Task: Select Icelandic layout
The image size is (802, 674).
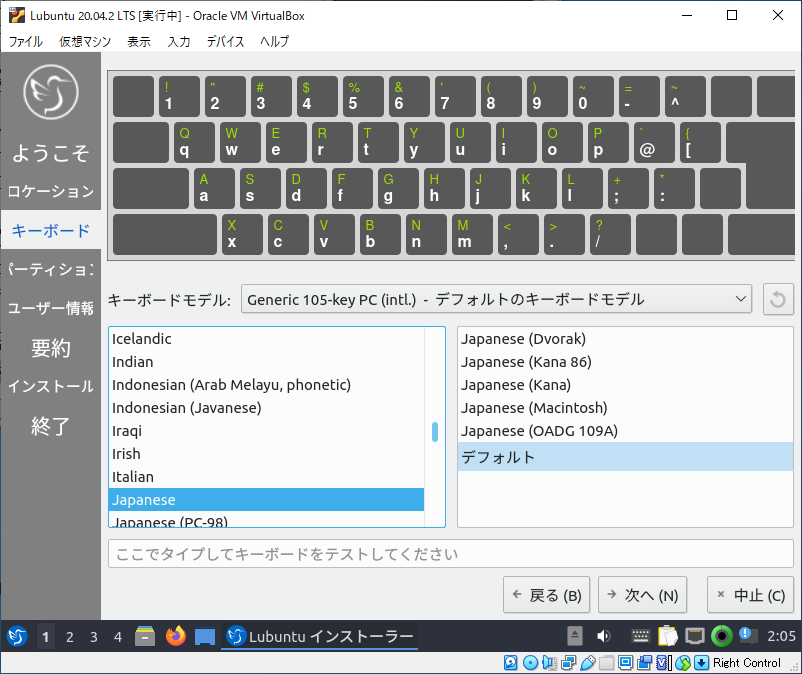Action: (x=266, y=339)
